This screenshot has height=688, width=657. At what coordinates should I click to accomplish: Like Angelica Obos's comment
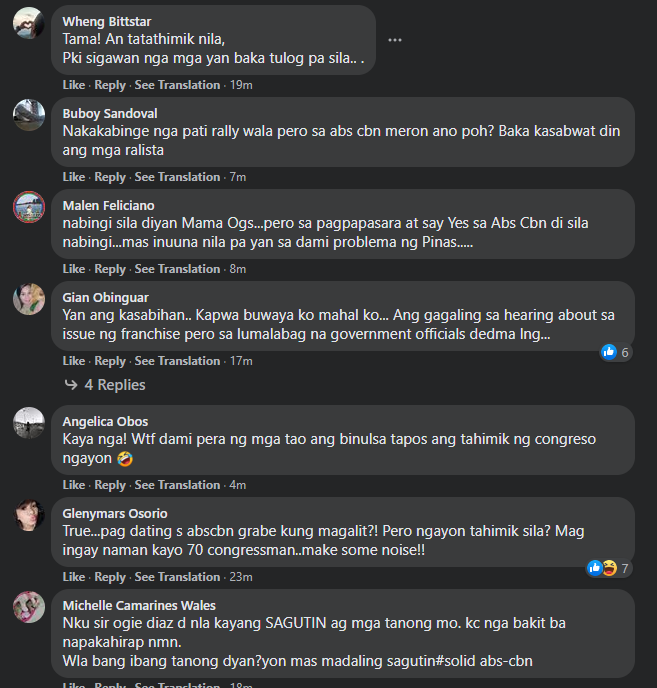pos(74,485)
